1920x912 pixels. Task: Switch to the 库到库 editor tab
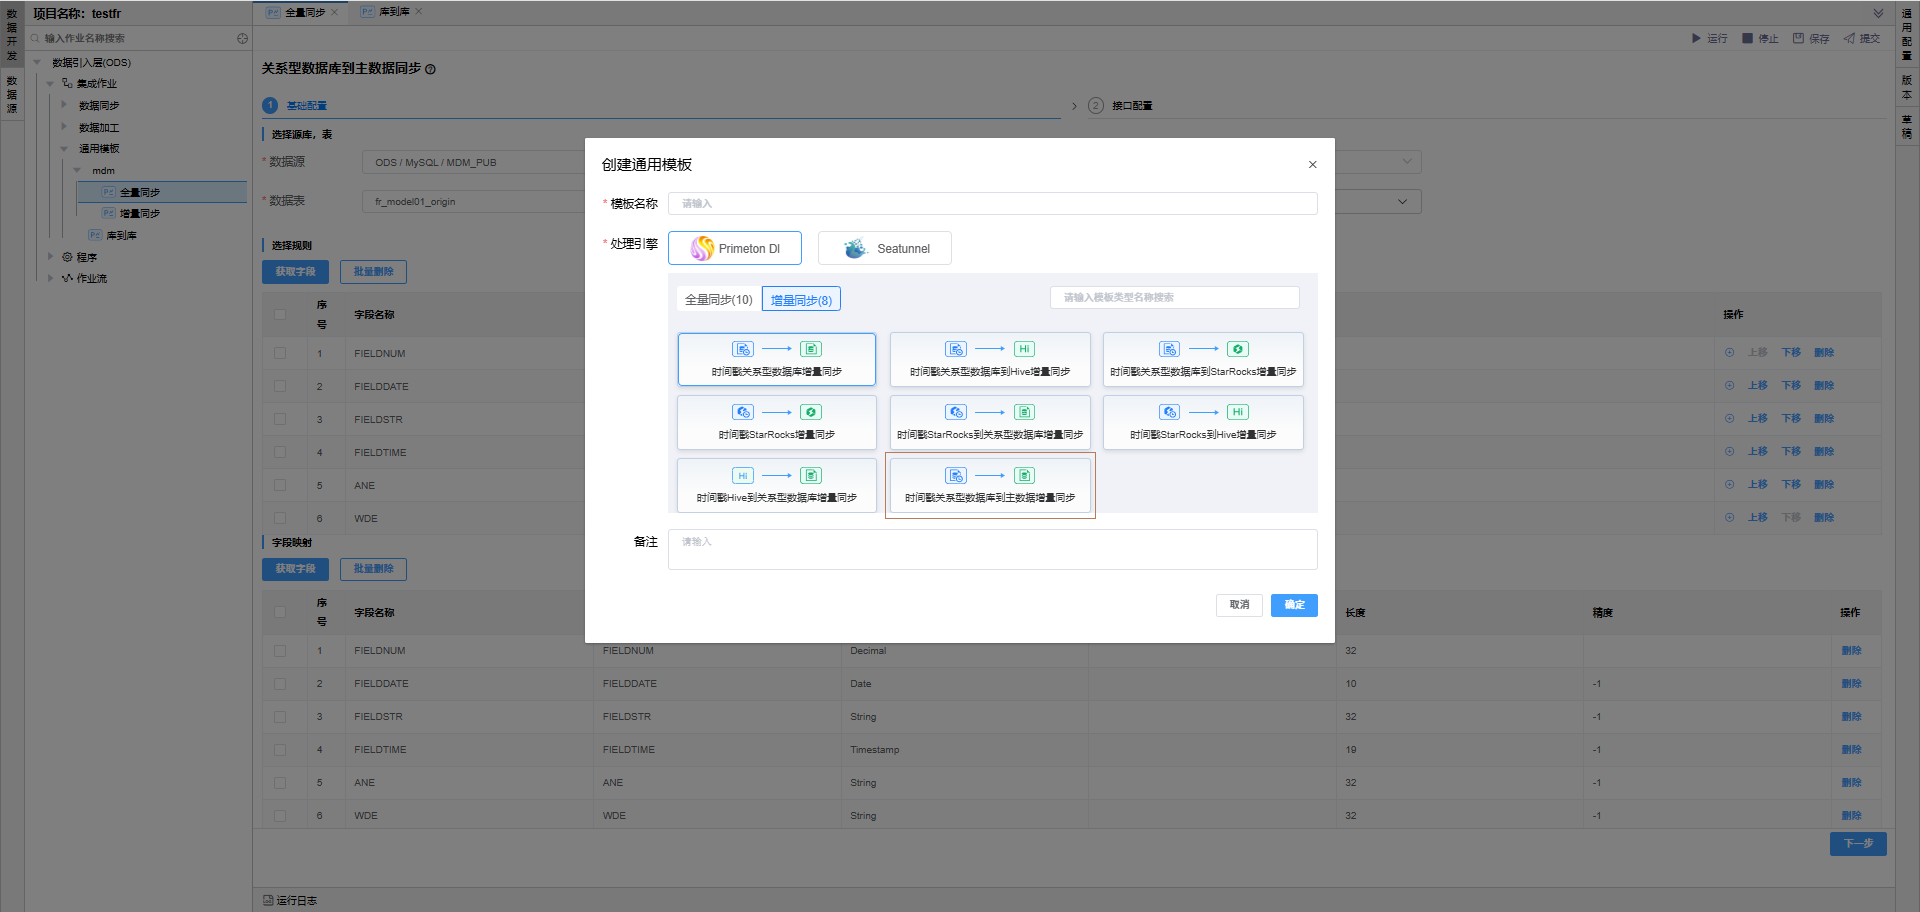[394, 12]
